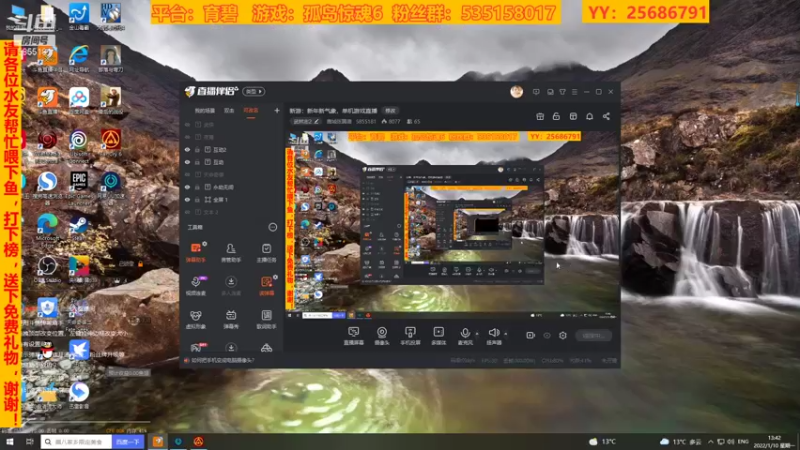The width and height of the screenshot is (800, 450).
Task: Open the Windows Start menu
Action: [9, 442]
